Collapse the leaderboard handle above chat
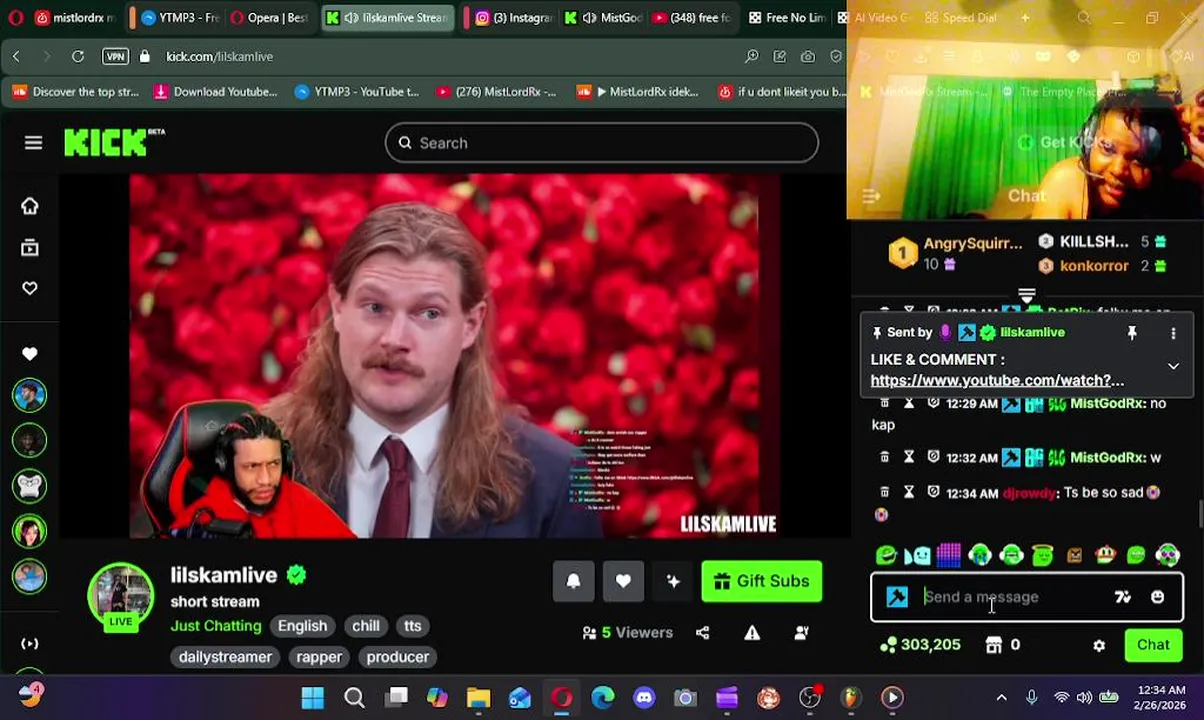The image size is (1204, 720). (1026, 295)
